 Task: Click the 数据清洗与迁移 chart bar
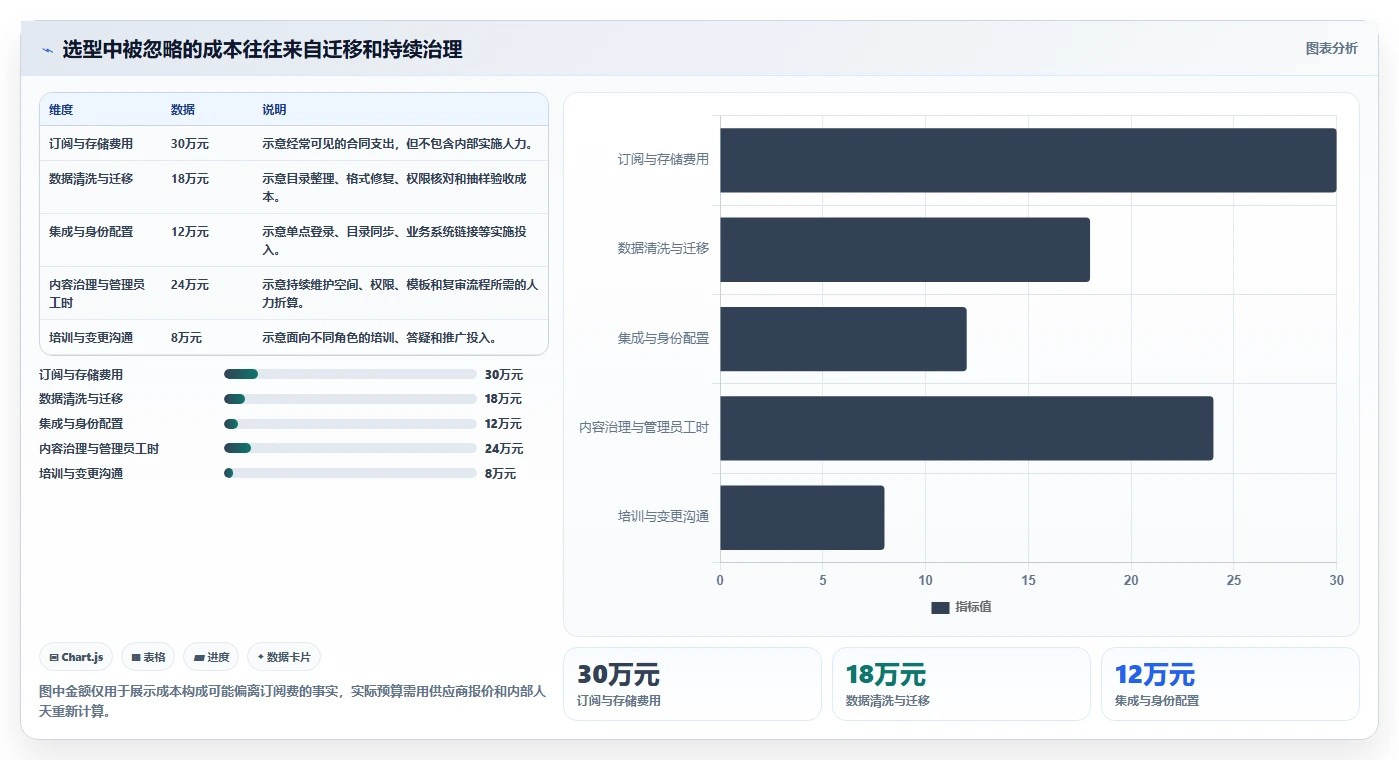coord(905,249)
